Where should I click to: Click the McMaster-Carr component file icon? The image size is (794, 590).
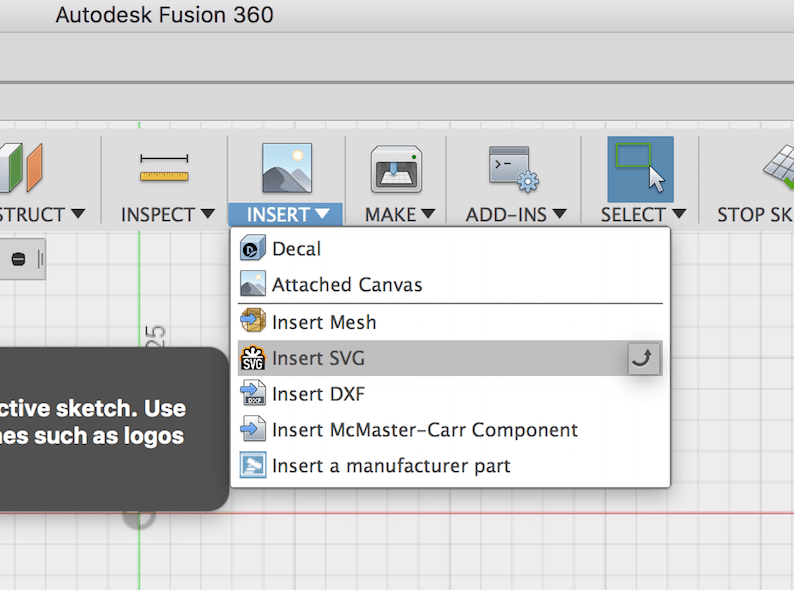pyautogui.click(x=253, y=429)
